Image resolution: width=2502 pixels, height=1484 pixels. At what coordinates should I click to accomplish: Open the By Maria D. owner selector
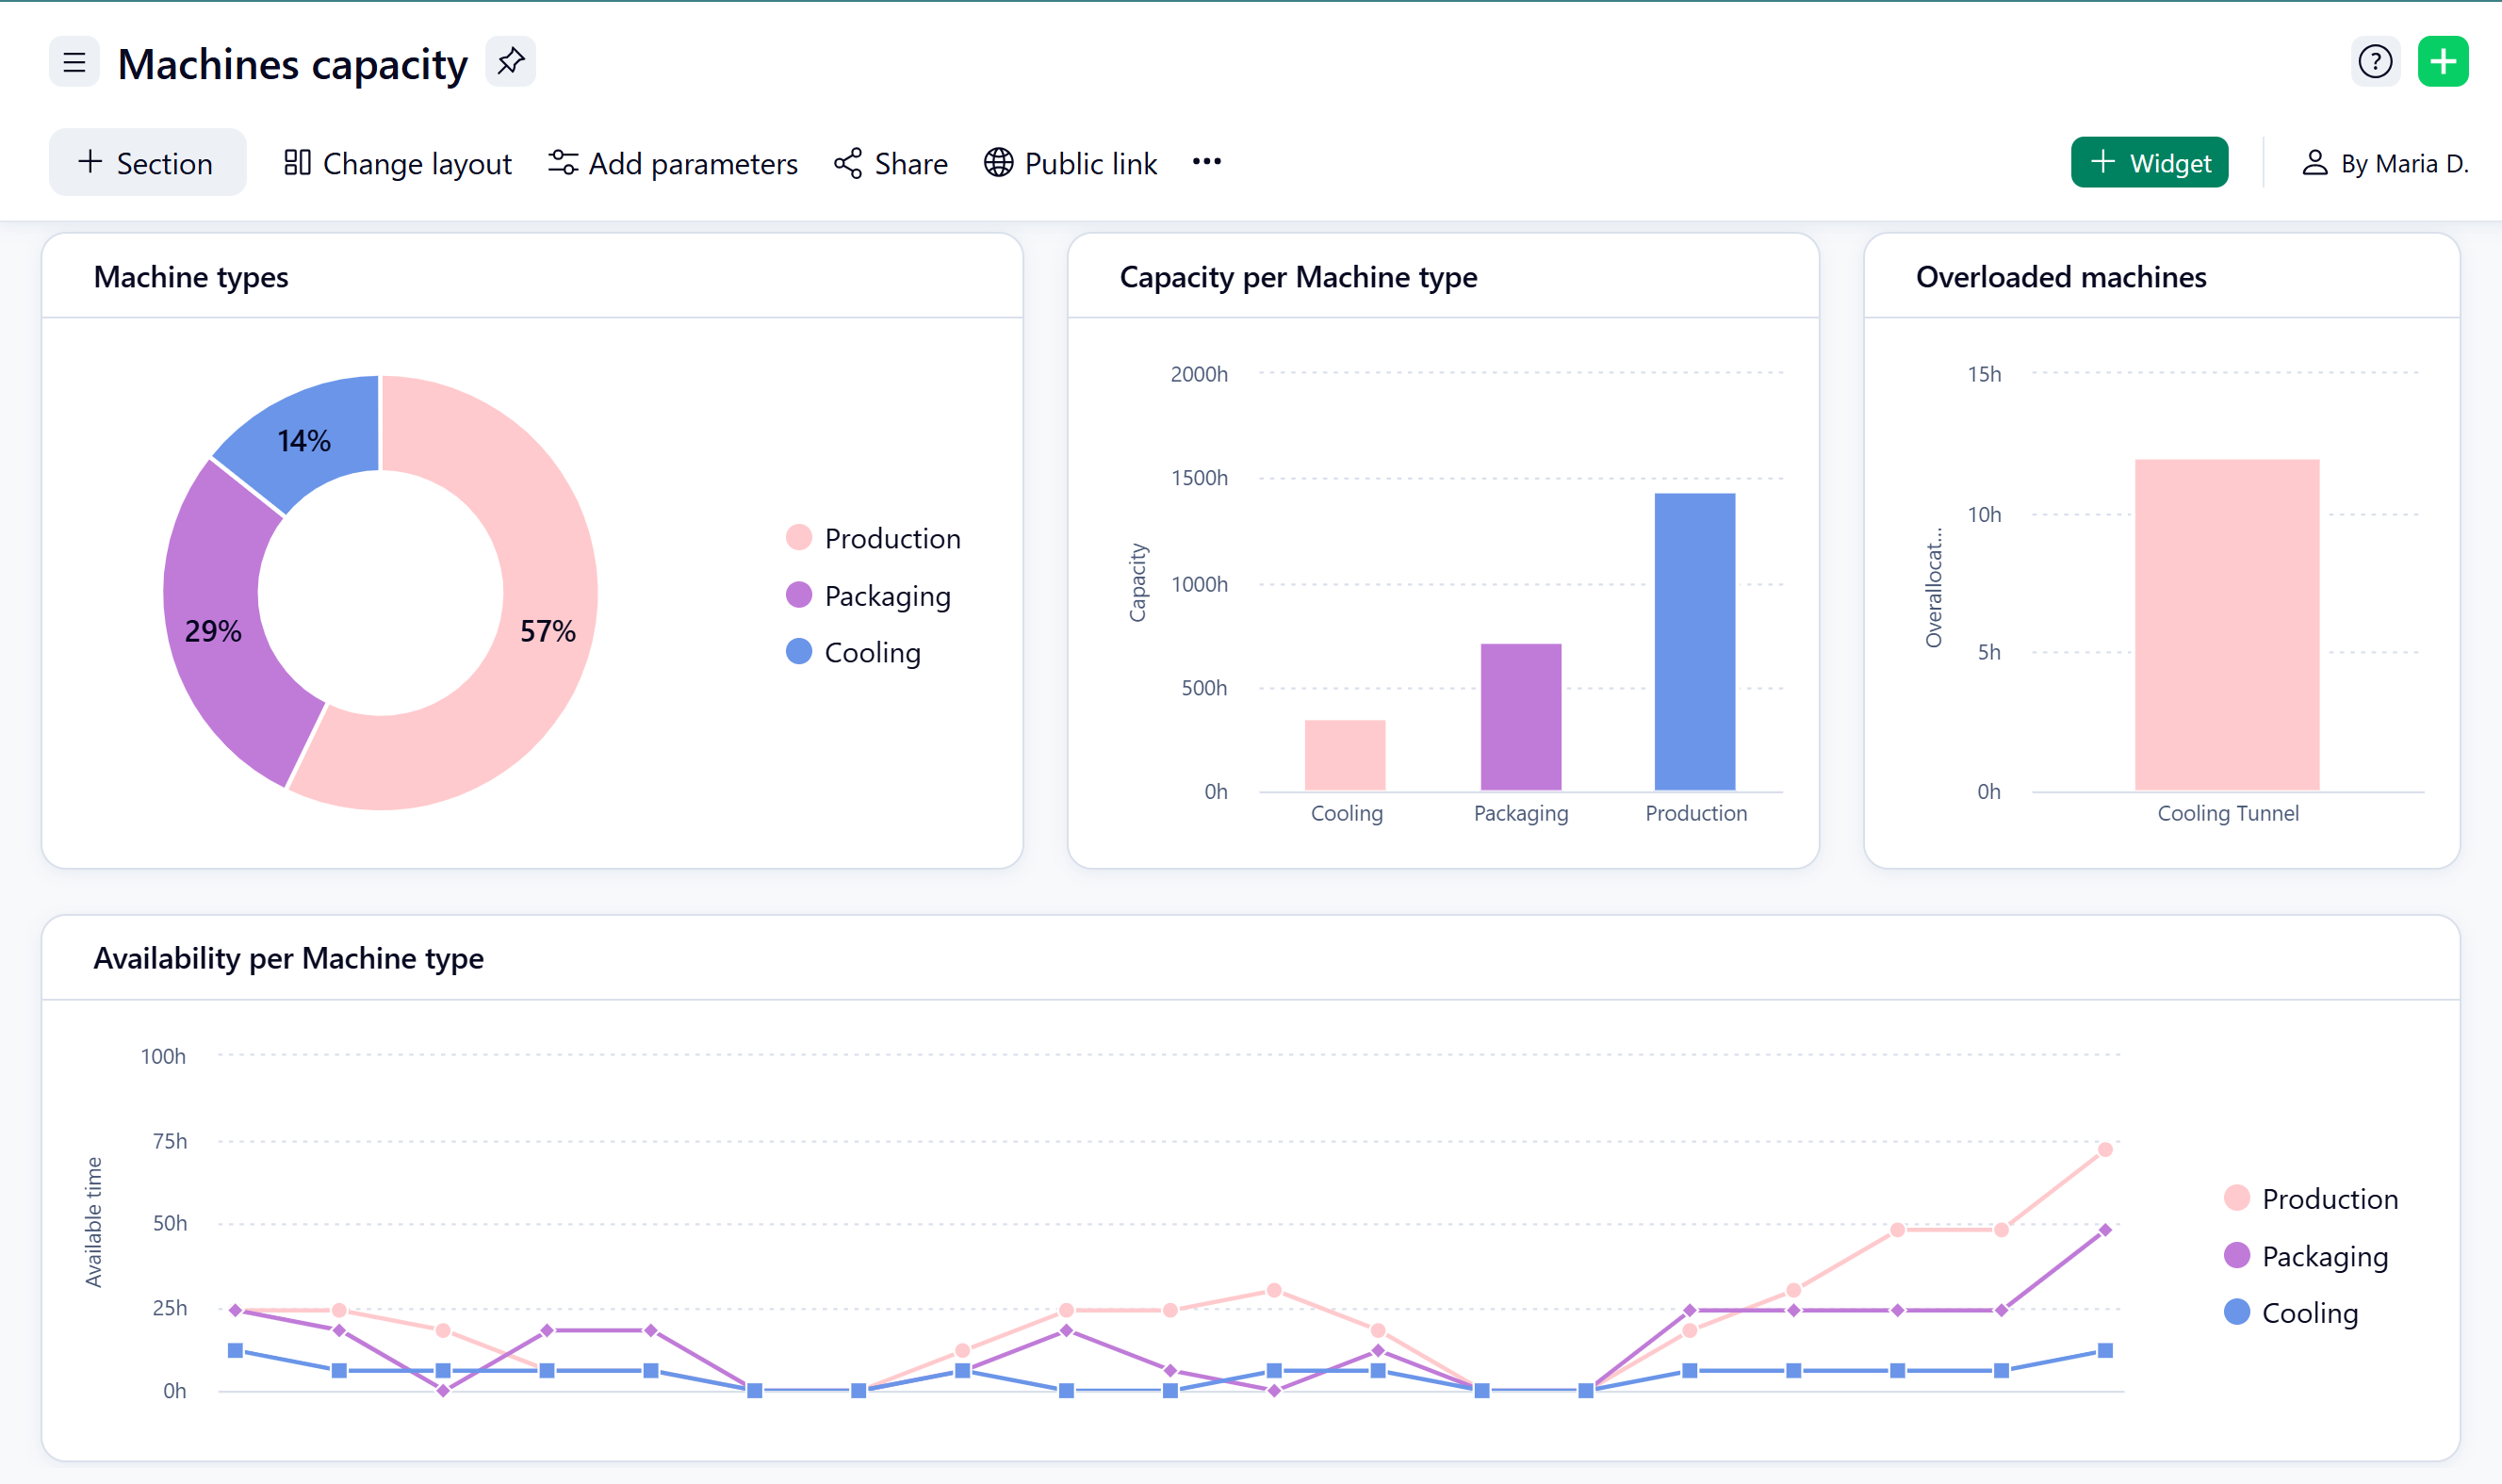click(2384, 163)
